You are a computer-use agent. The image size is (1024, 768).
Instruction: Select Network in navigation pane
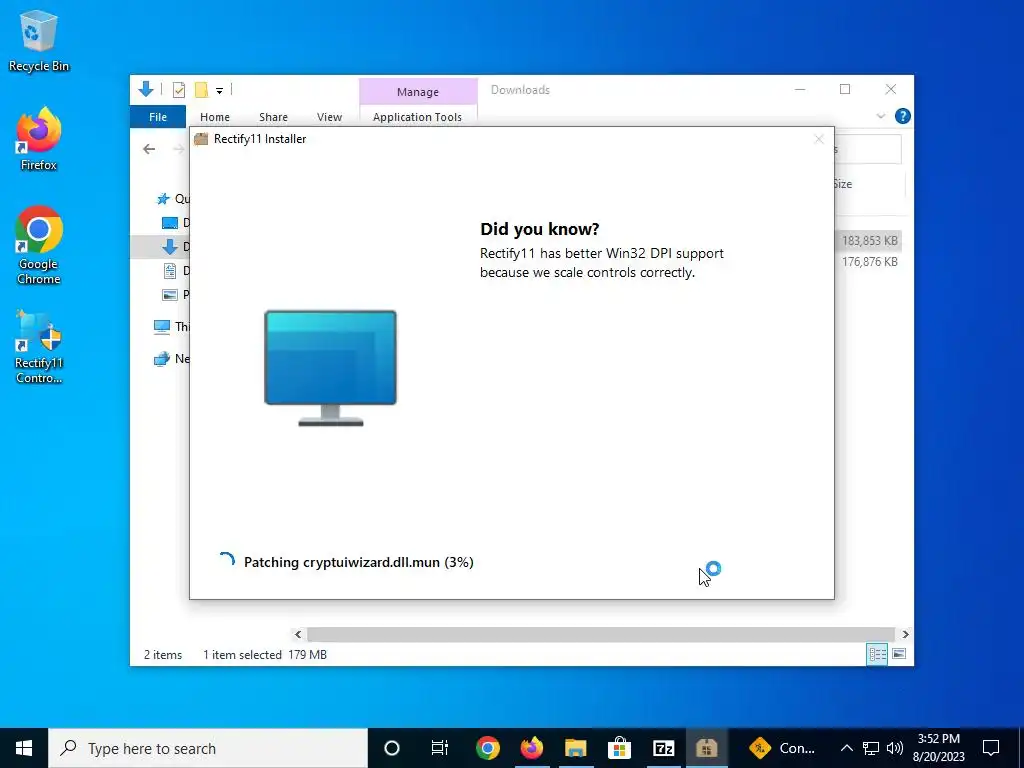coord(171,359)
